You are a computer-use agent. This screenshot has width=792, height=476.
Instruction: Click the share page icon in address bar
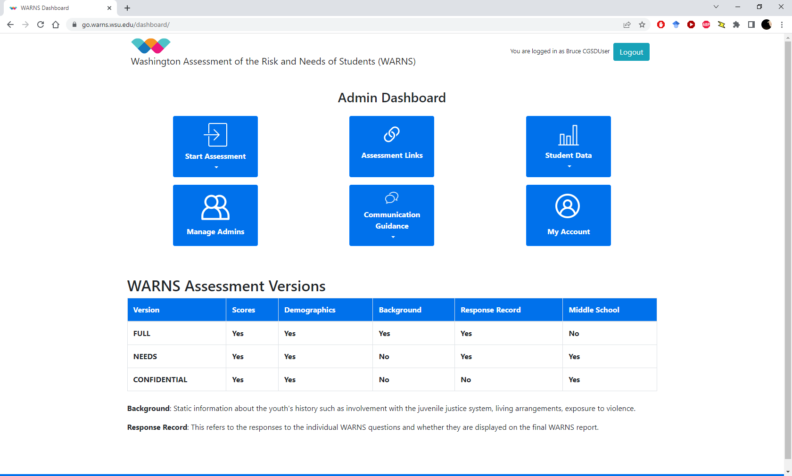(626, 24)
